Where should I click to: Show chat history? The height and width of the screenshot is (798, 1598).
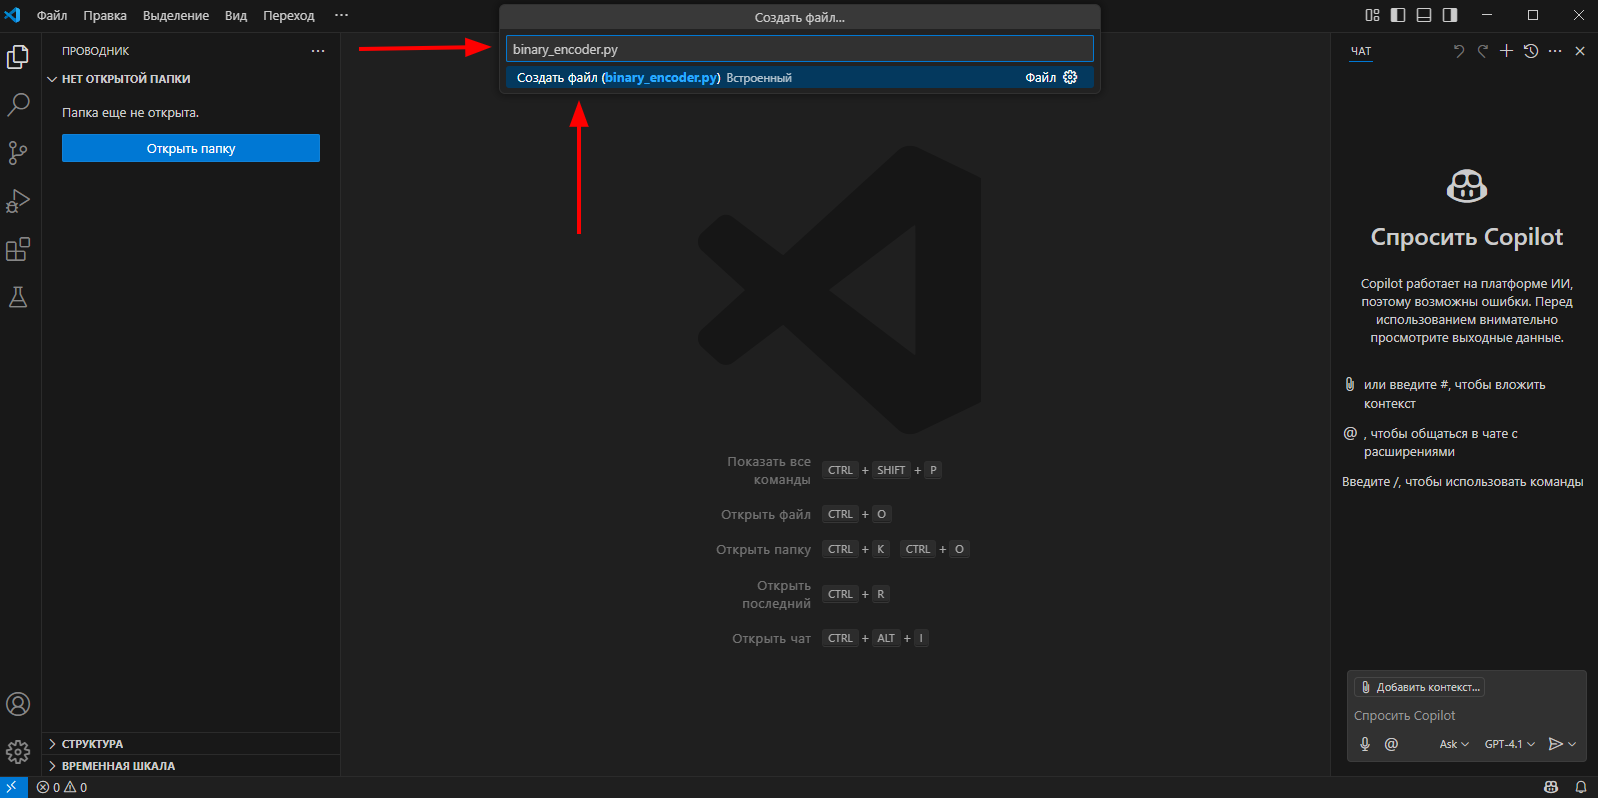[1530, 51]
